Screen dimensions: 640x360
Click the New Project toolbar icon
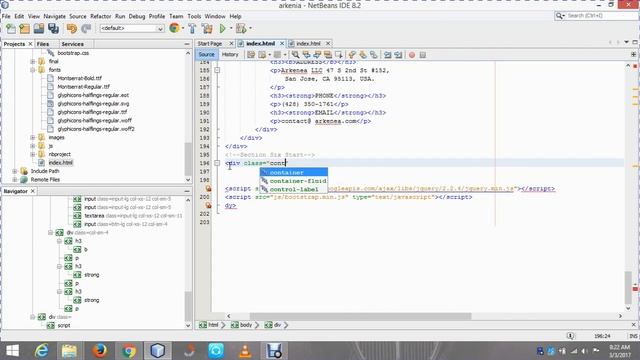(x=24, y=28)
